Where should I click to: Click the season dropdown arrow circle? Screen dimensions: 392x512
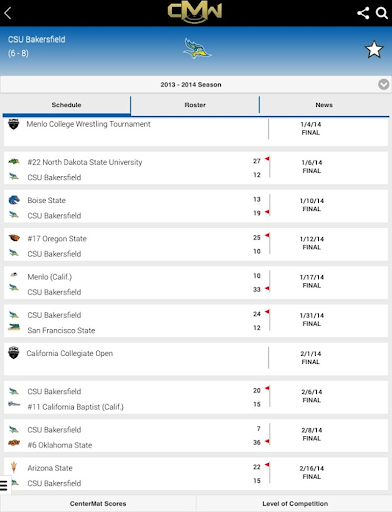384,84
